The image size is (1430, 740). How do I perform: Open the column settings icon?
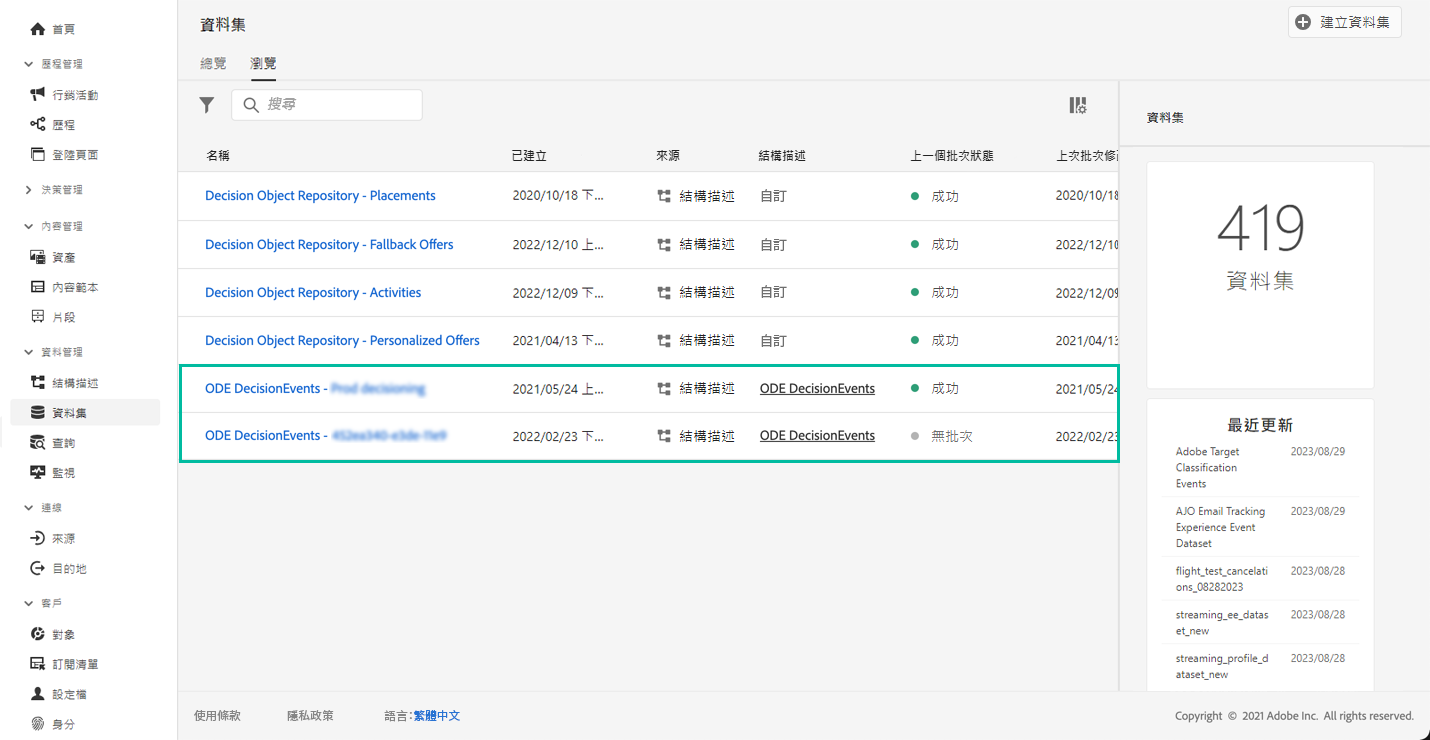click(1078, 105)
